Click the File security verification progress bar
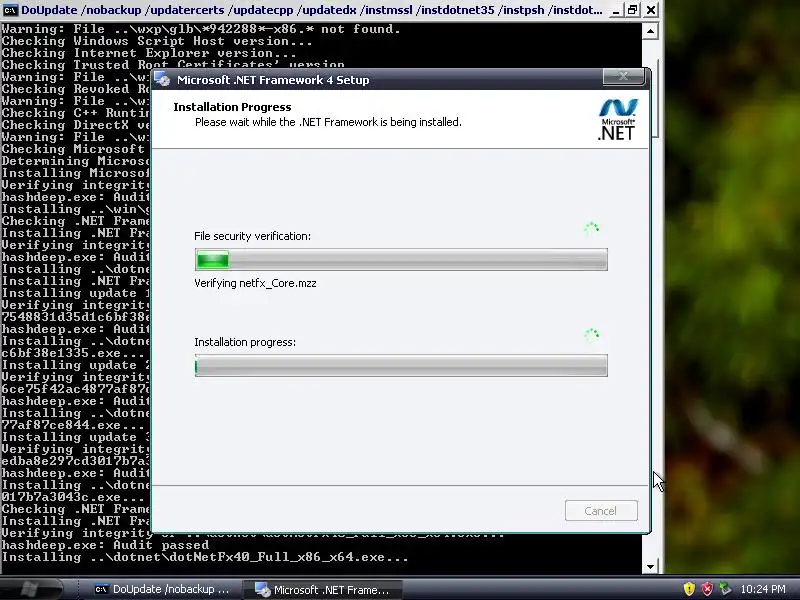Image resolution: width=800 pixels, height=600 pixels. pos(401,260)
